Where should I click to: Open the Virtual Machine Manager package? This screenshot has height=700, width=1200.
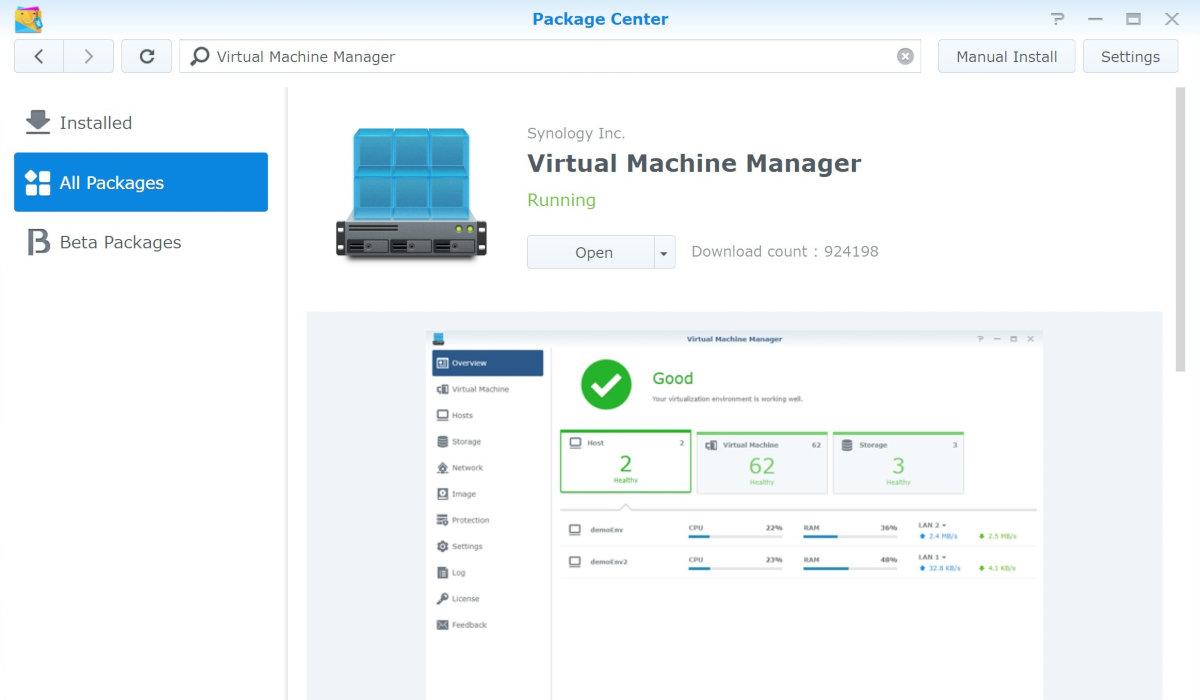592,253
